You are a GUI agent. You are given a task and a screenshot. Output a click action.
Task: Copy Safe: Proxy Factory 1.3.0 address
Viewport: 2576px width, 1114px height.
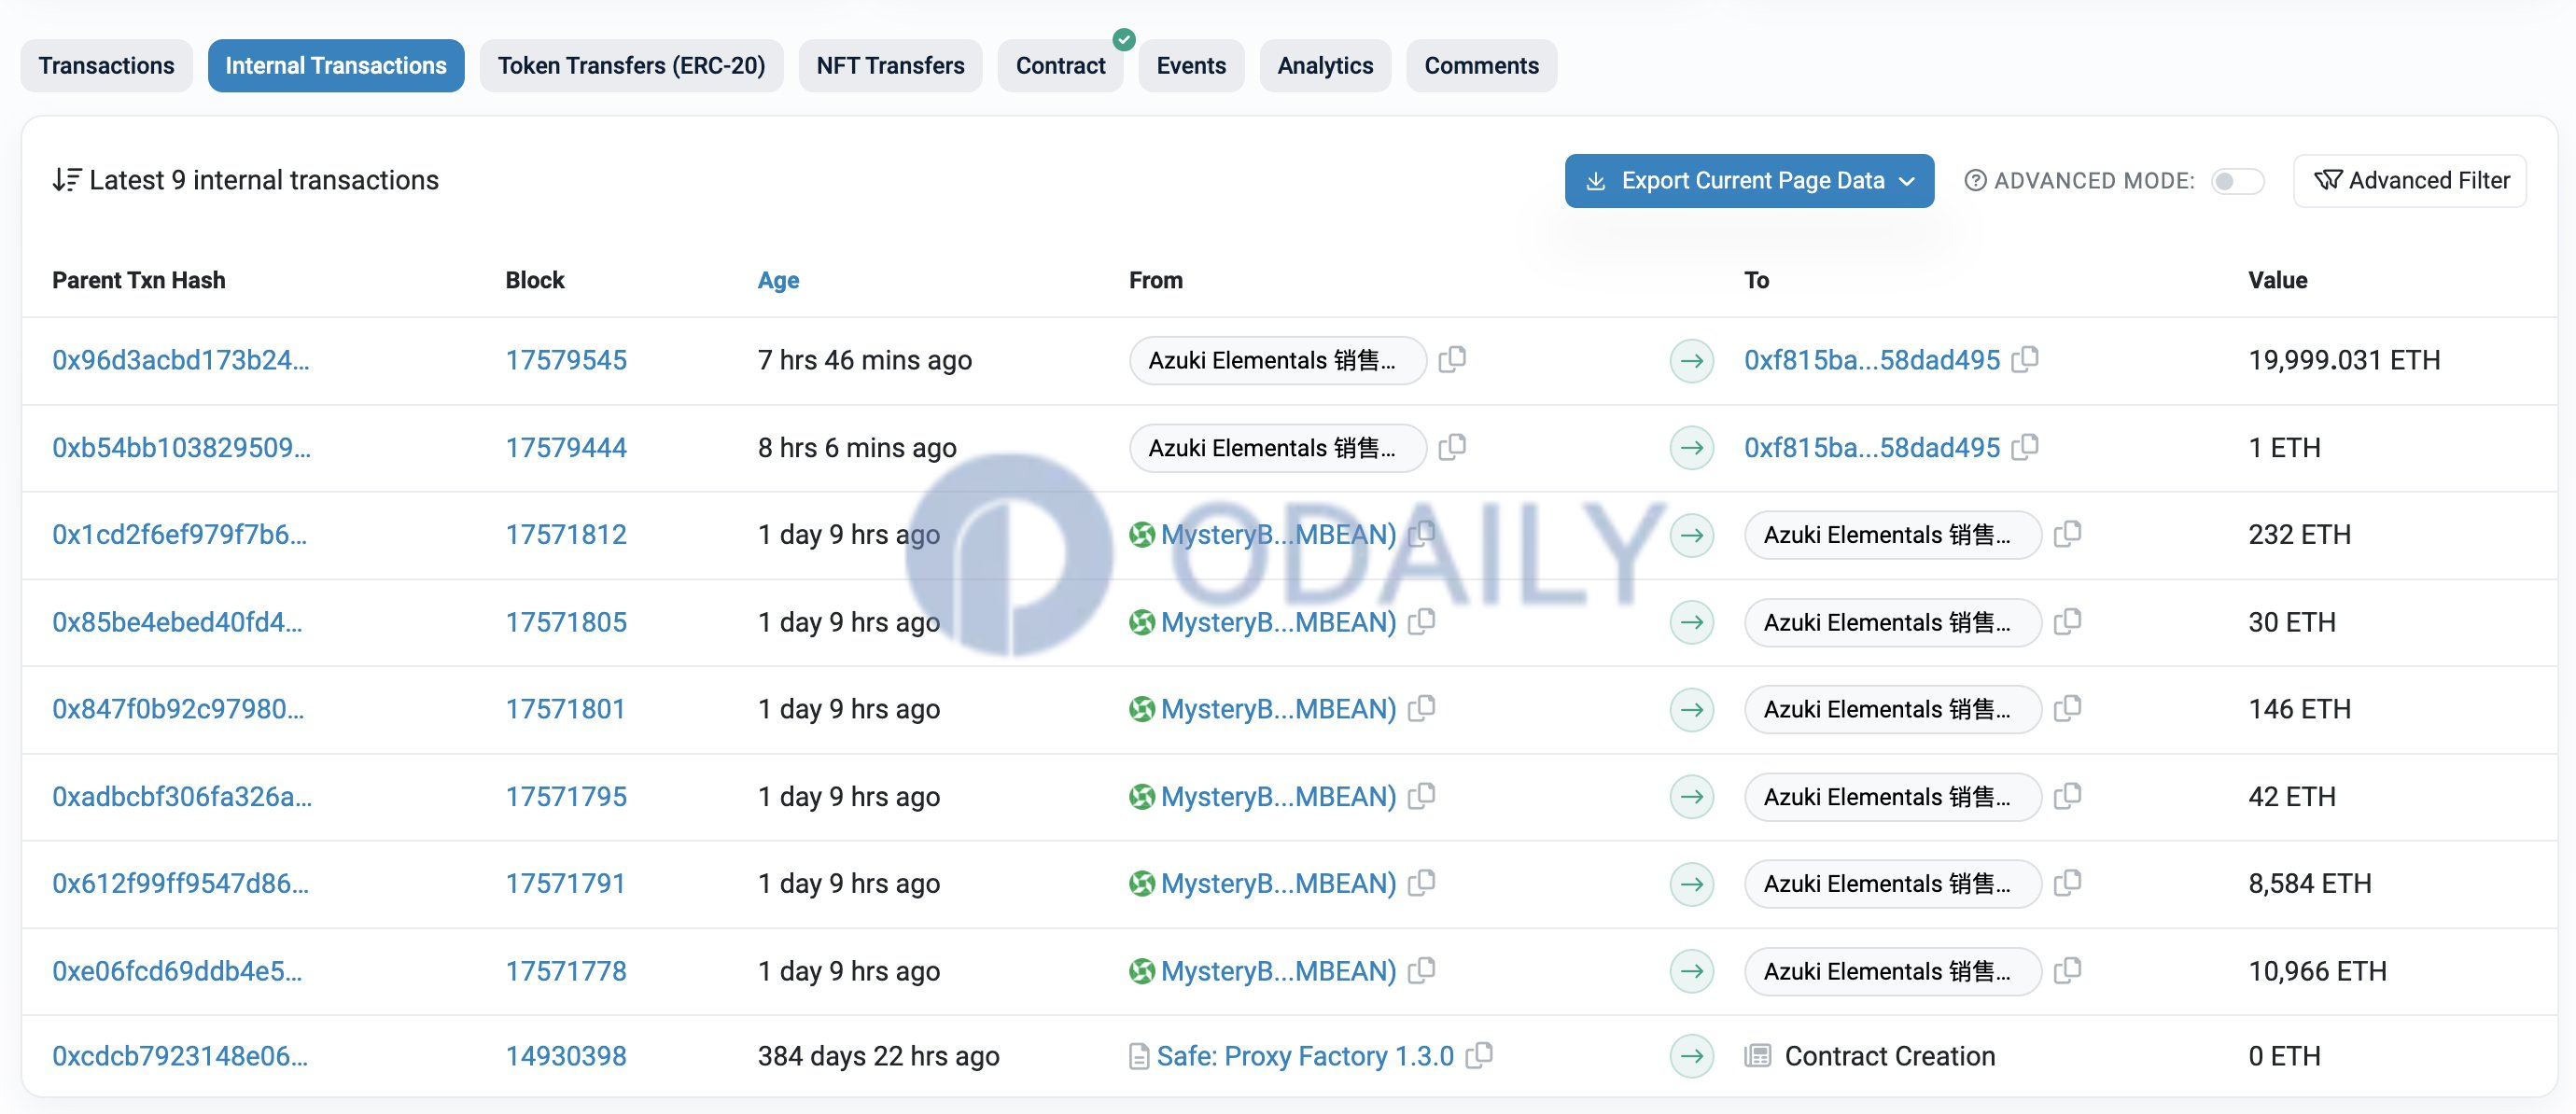1479,1055
